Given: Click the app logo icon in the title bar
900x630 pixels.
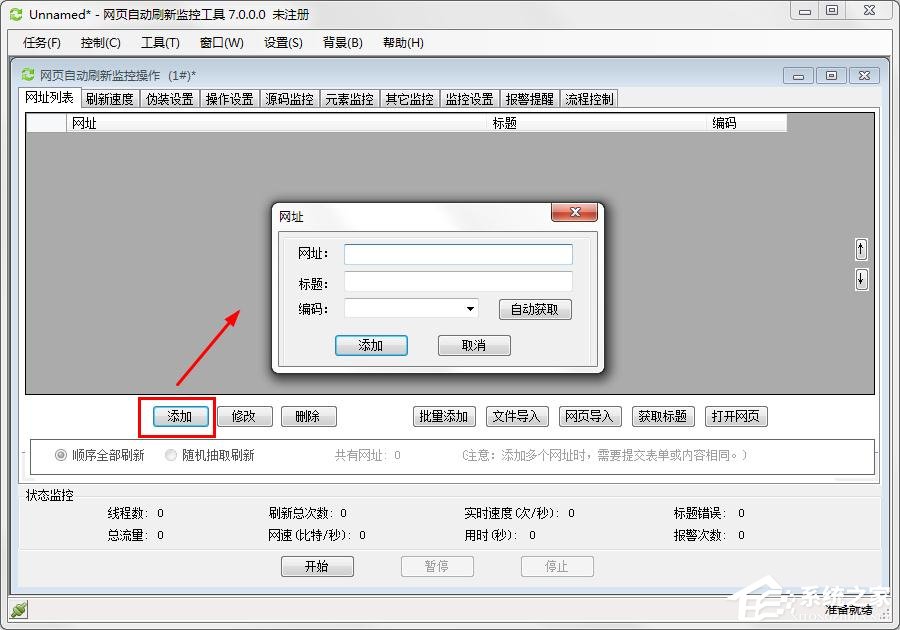Looking at the screenshot, I should (14, 13).
